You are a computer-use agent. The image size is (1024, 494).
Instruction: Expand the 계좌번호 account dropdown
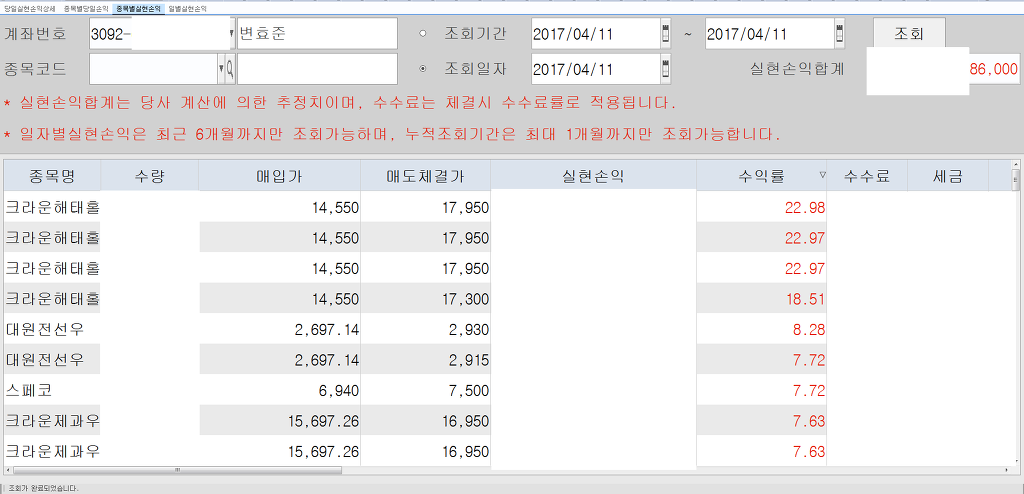click(232, 34)
